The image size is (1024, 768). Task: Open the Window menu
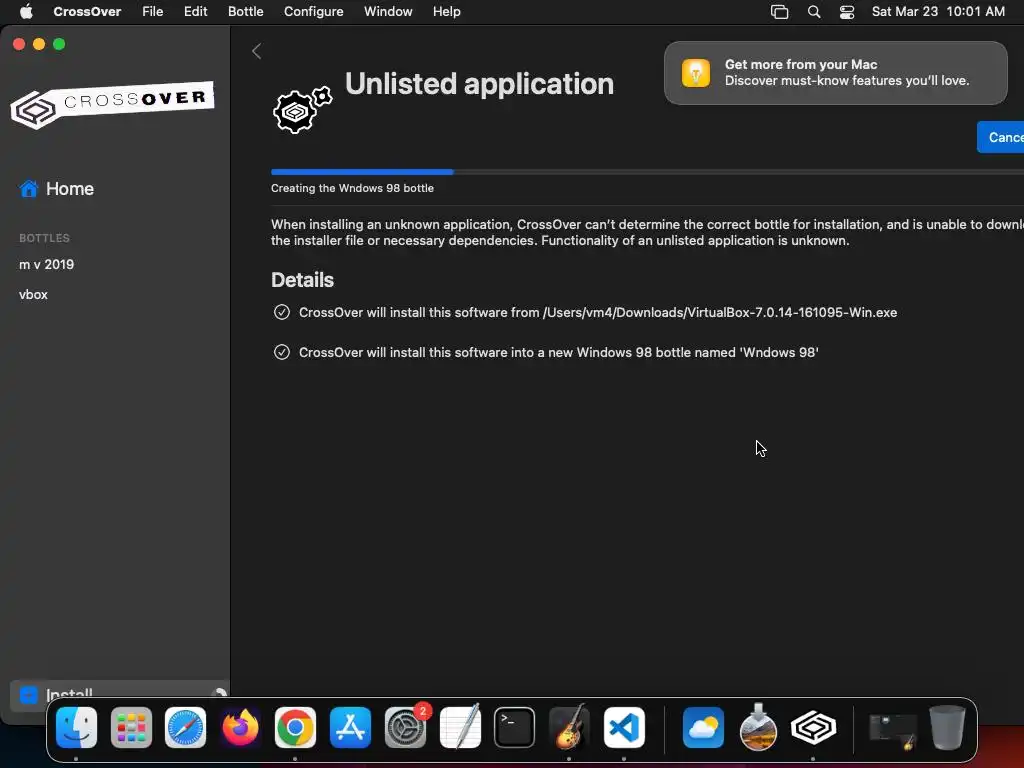click(388, 11)
